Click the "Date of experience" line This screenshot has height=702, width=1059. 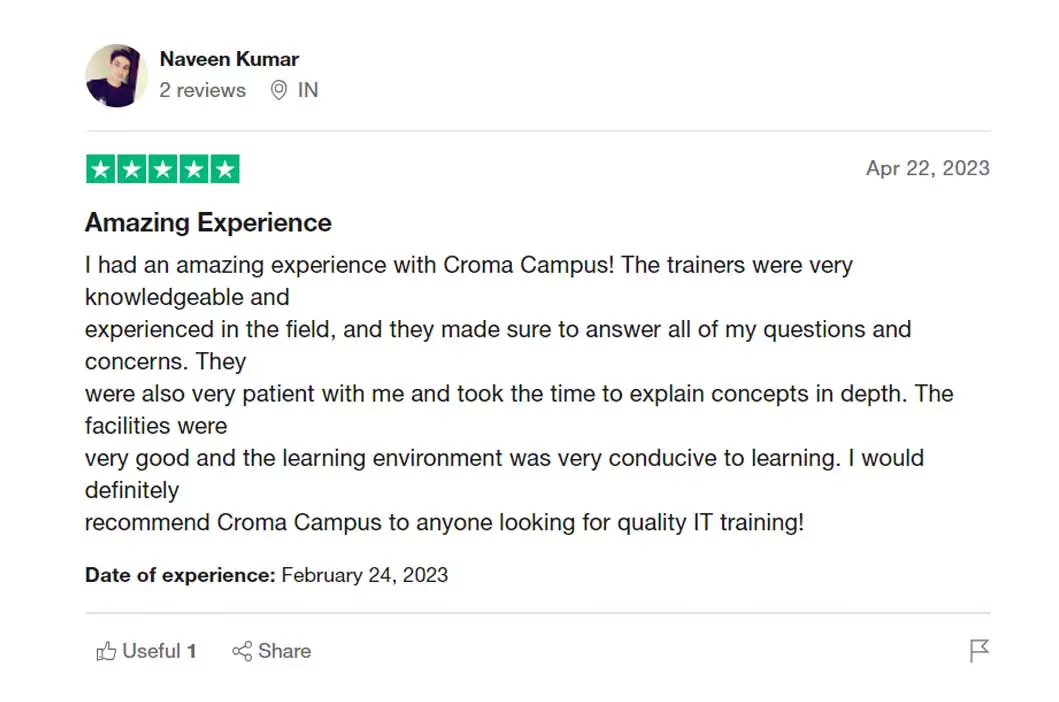point(266,575)
